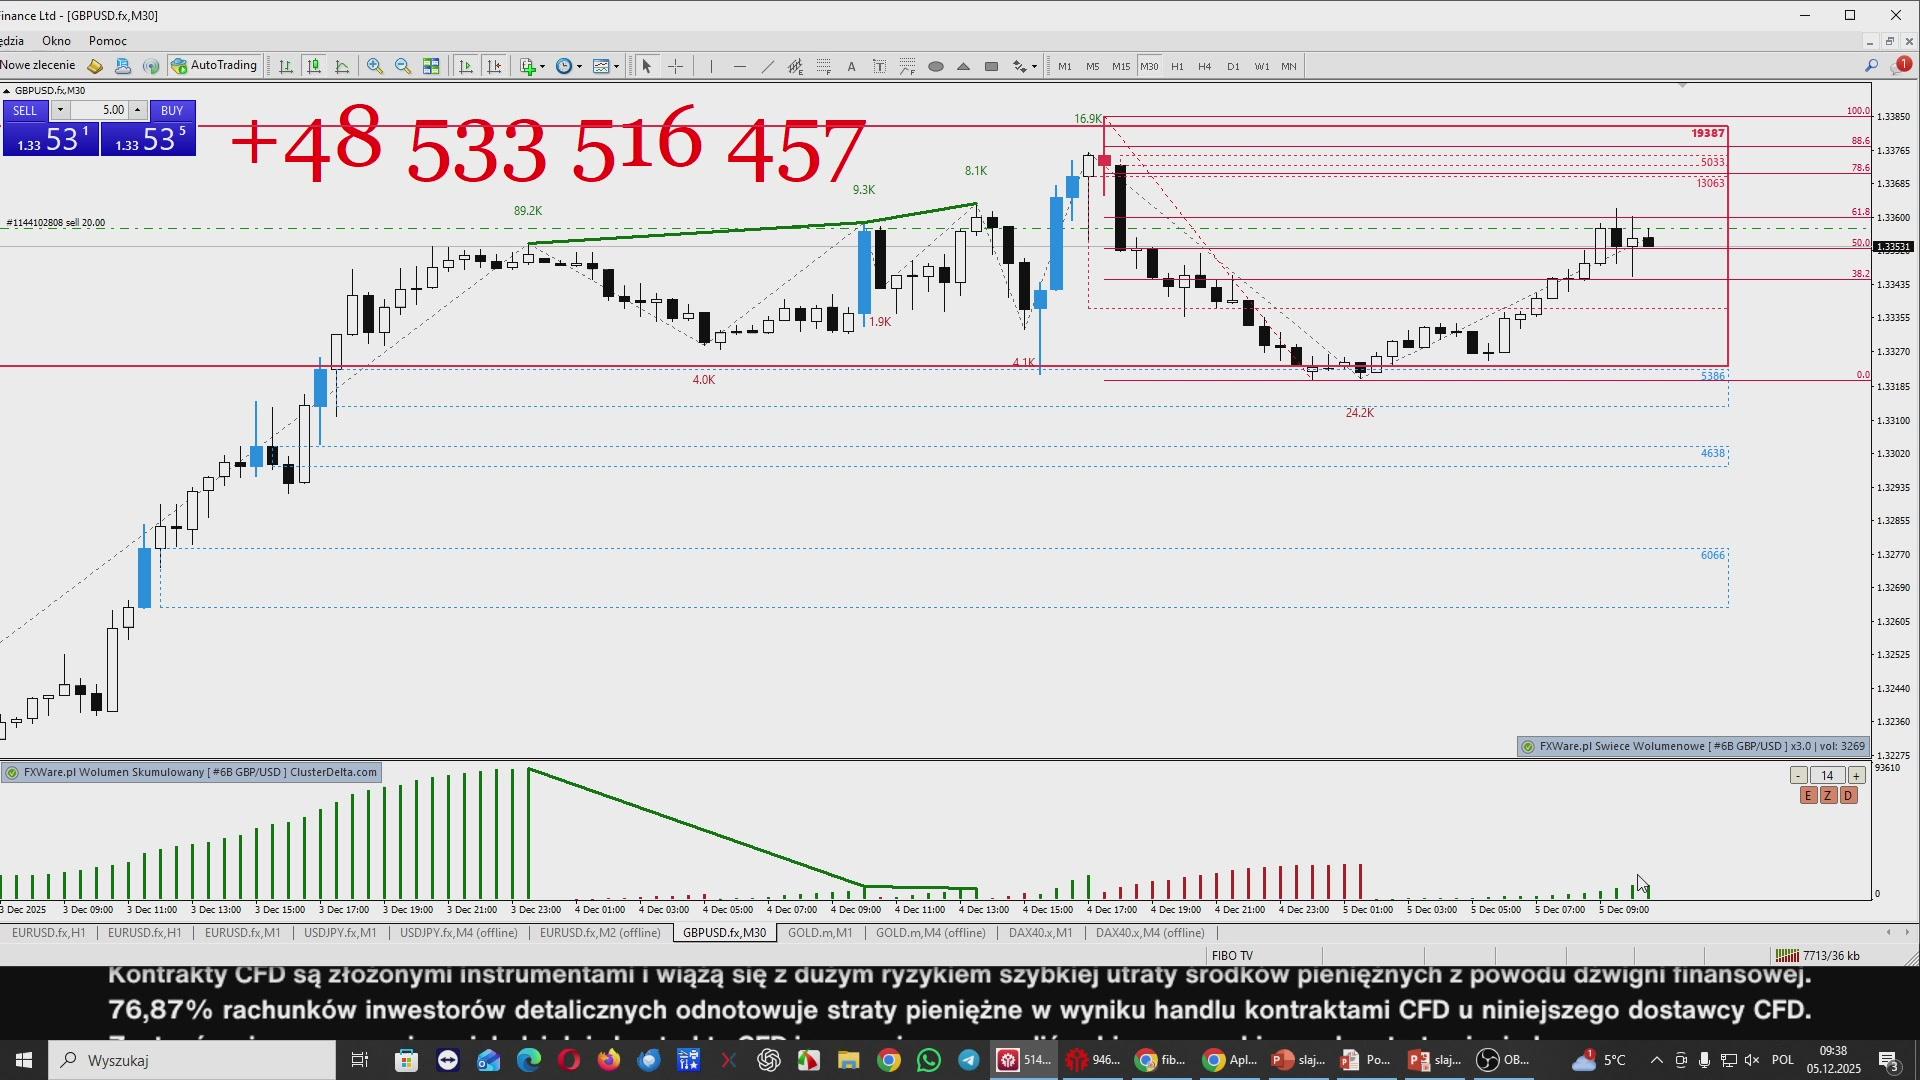Toggle the chart auto scroll icon
The image size is (1920, 1080).
(466, 66)
